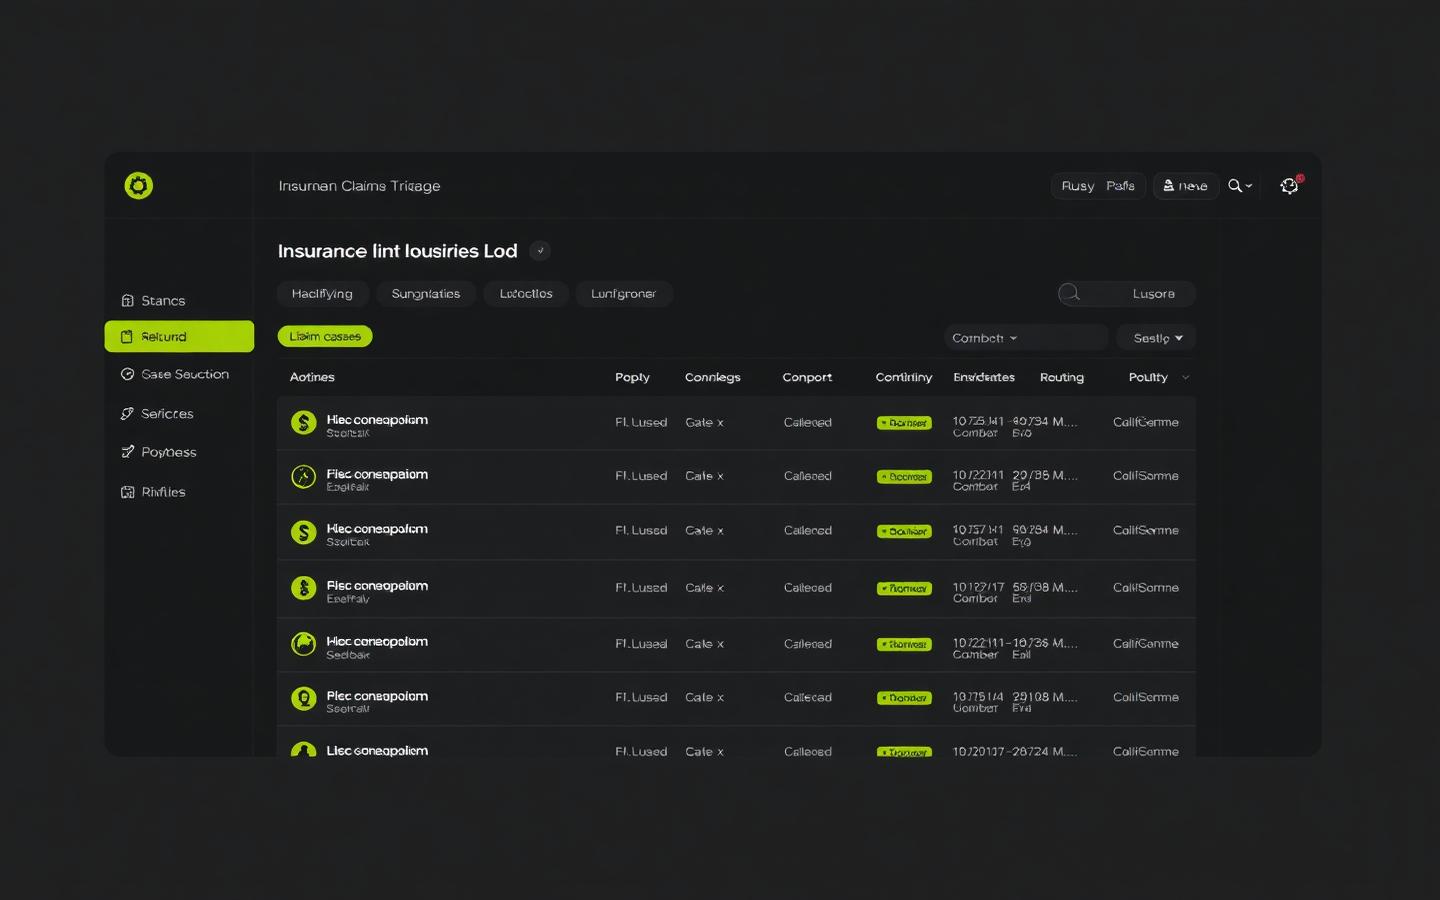Select the Stancs sidebar menu item
This screenshot has width=1440, height=900.
tap(179, 300)
